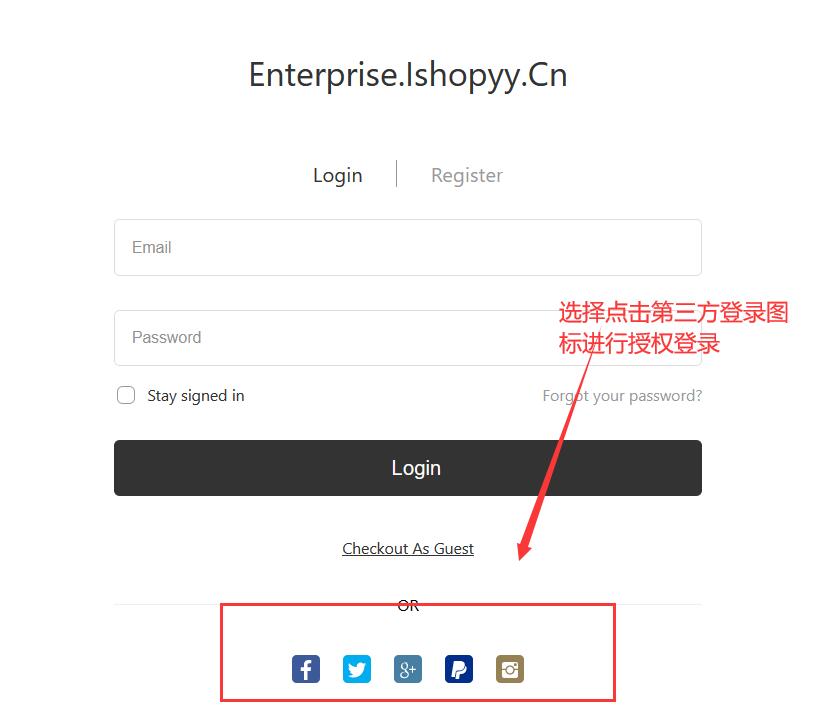Click the OR separator text
This screenshot has height=722, width=816.
[407, 605]
